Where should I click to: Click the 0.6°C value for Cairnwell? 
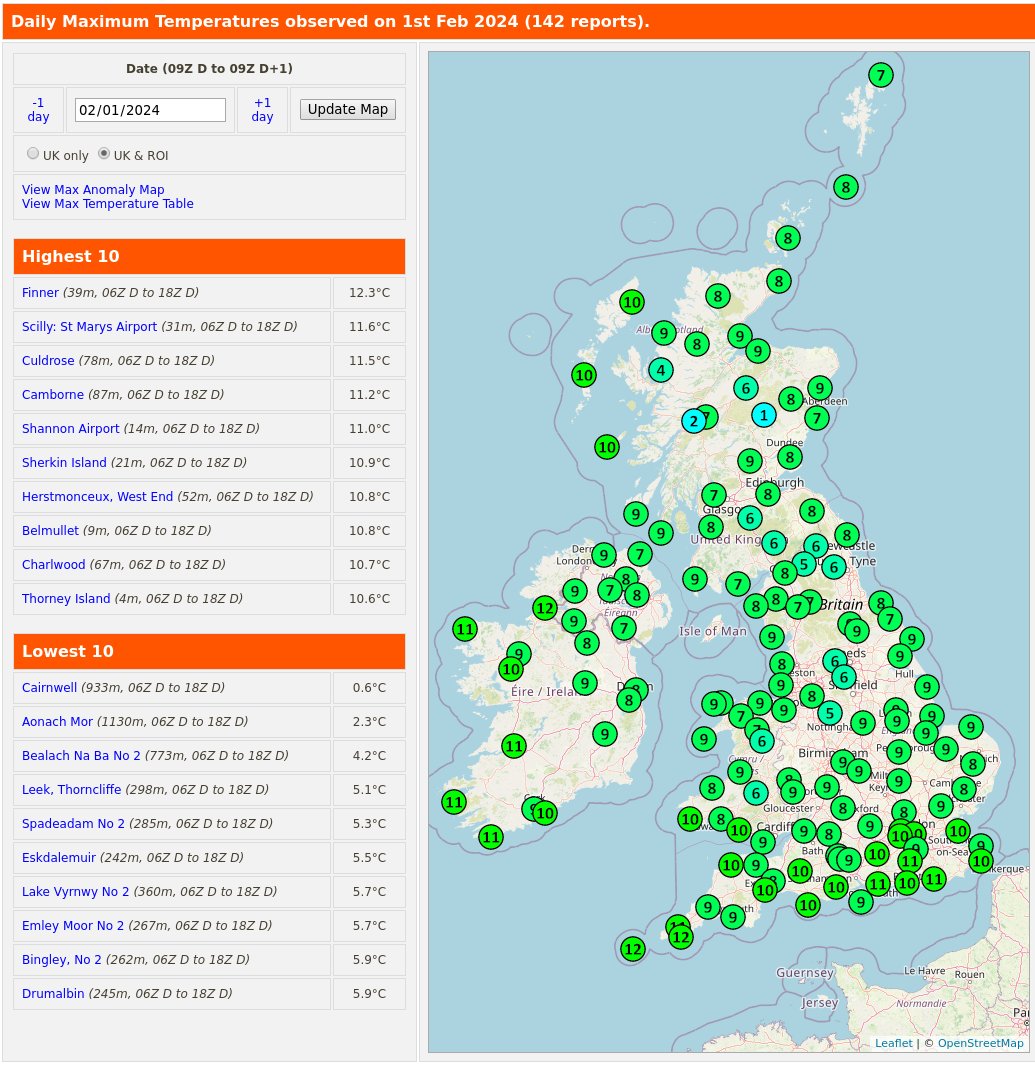[x=369, y=687]
